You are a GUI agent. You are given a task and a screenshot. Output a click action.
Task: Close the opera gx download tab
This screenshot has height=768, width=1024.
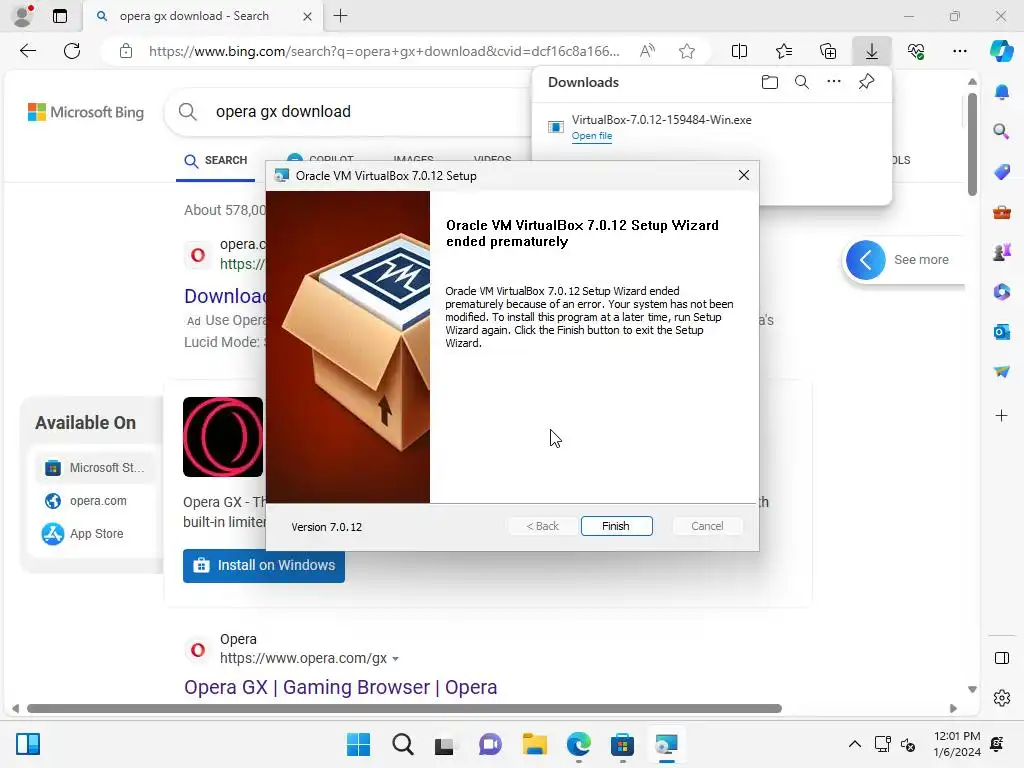(307, 16)
